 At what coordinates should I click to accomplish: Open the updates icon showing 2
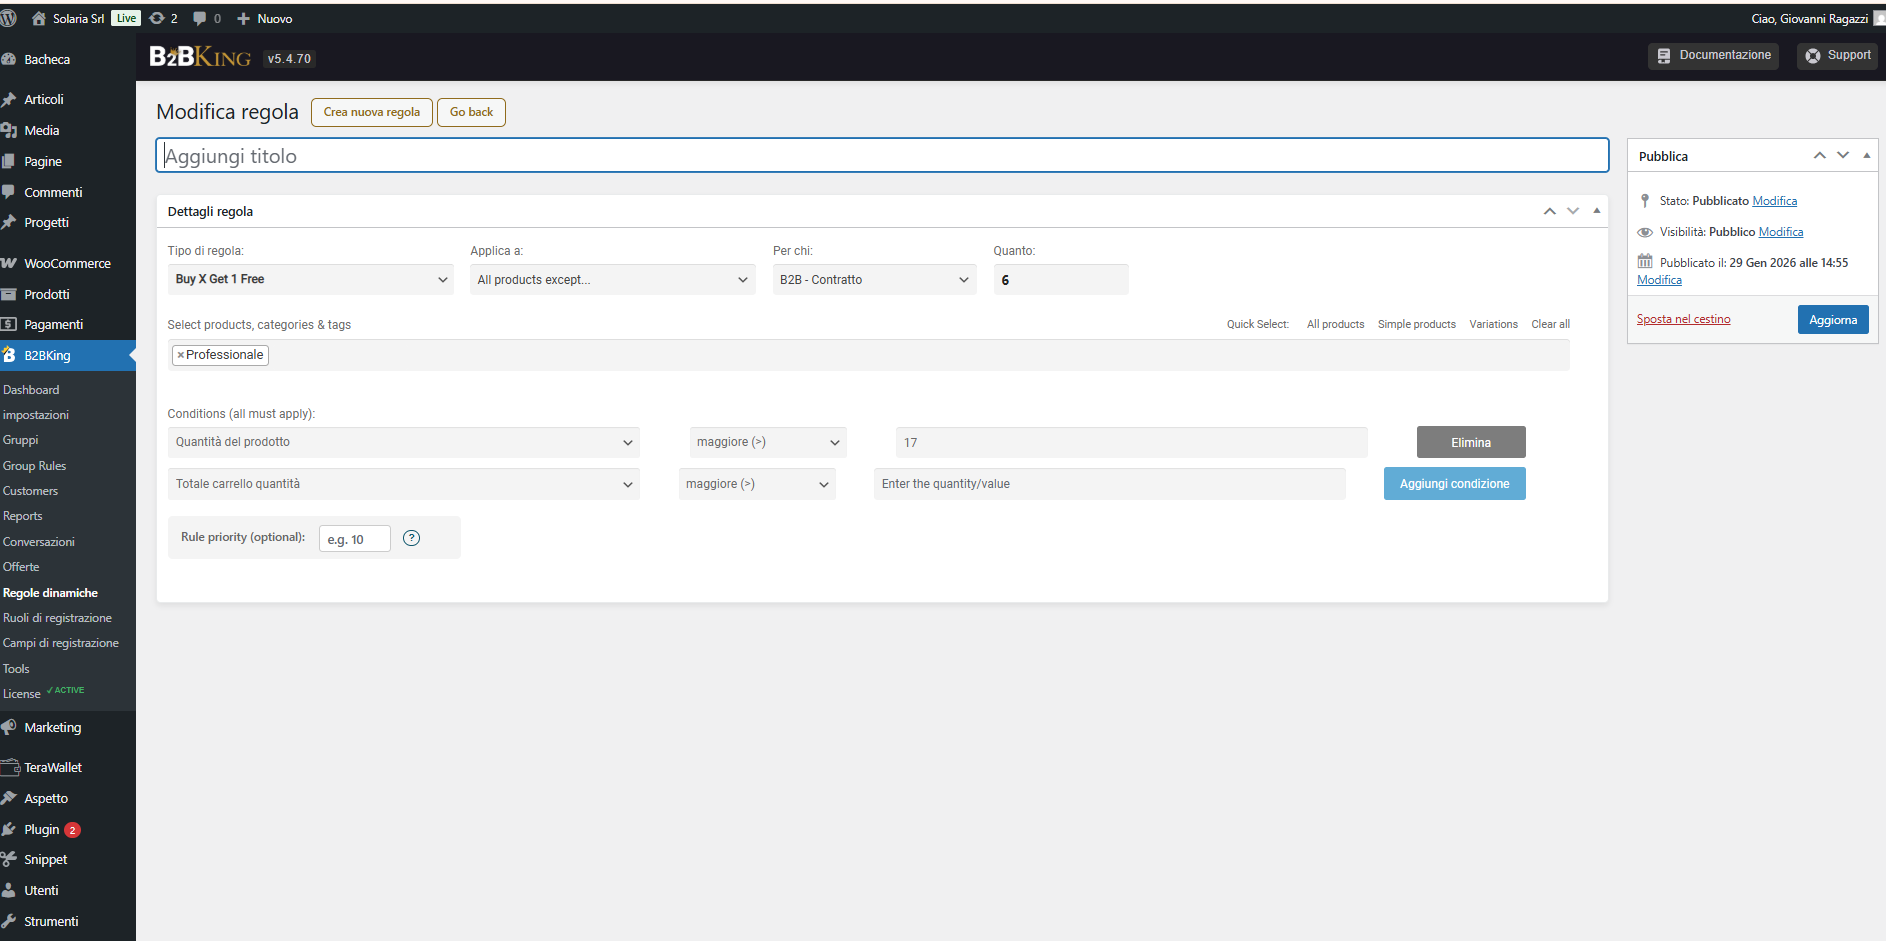[x=157, y=18]
